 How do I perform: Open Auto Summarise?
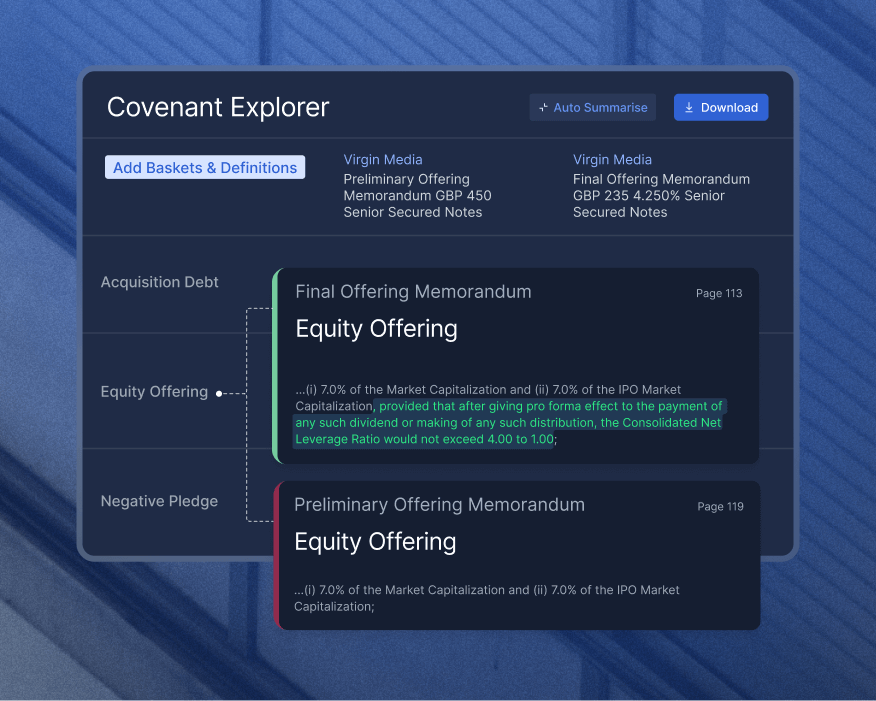tap(592, 107)
